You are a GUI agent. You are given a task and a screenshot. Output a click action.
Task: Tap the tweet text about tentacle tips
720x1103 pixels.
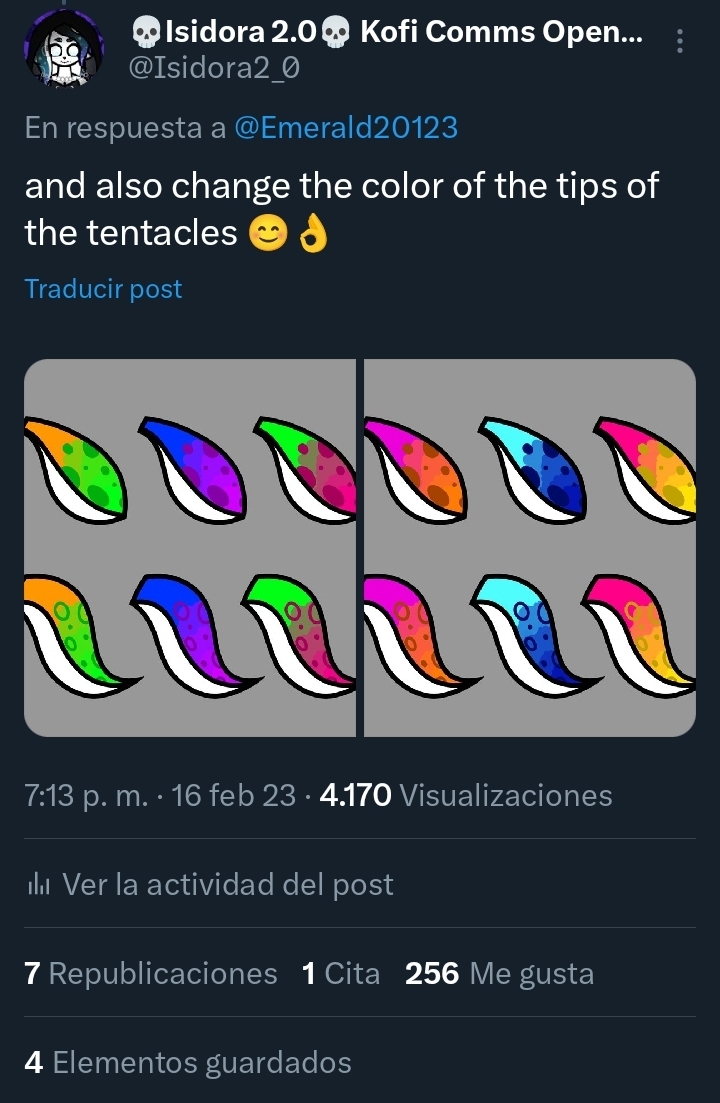[340, 208]
